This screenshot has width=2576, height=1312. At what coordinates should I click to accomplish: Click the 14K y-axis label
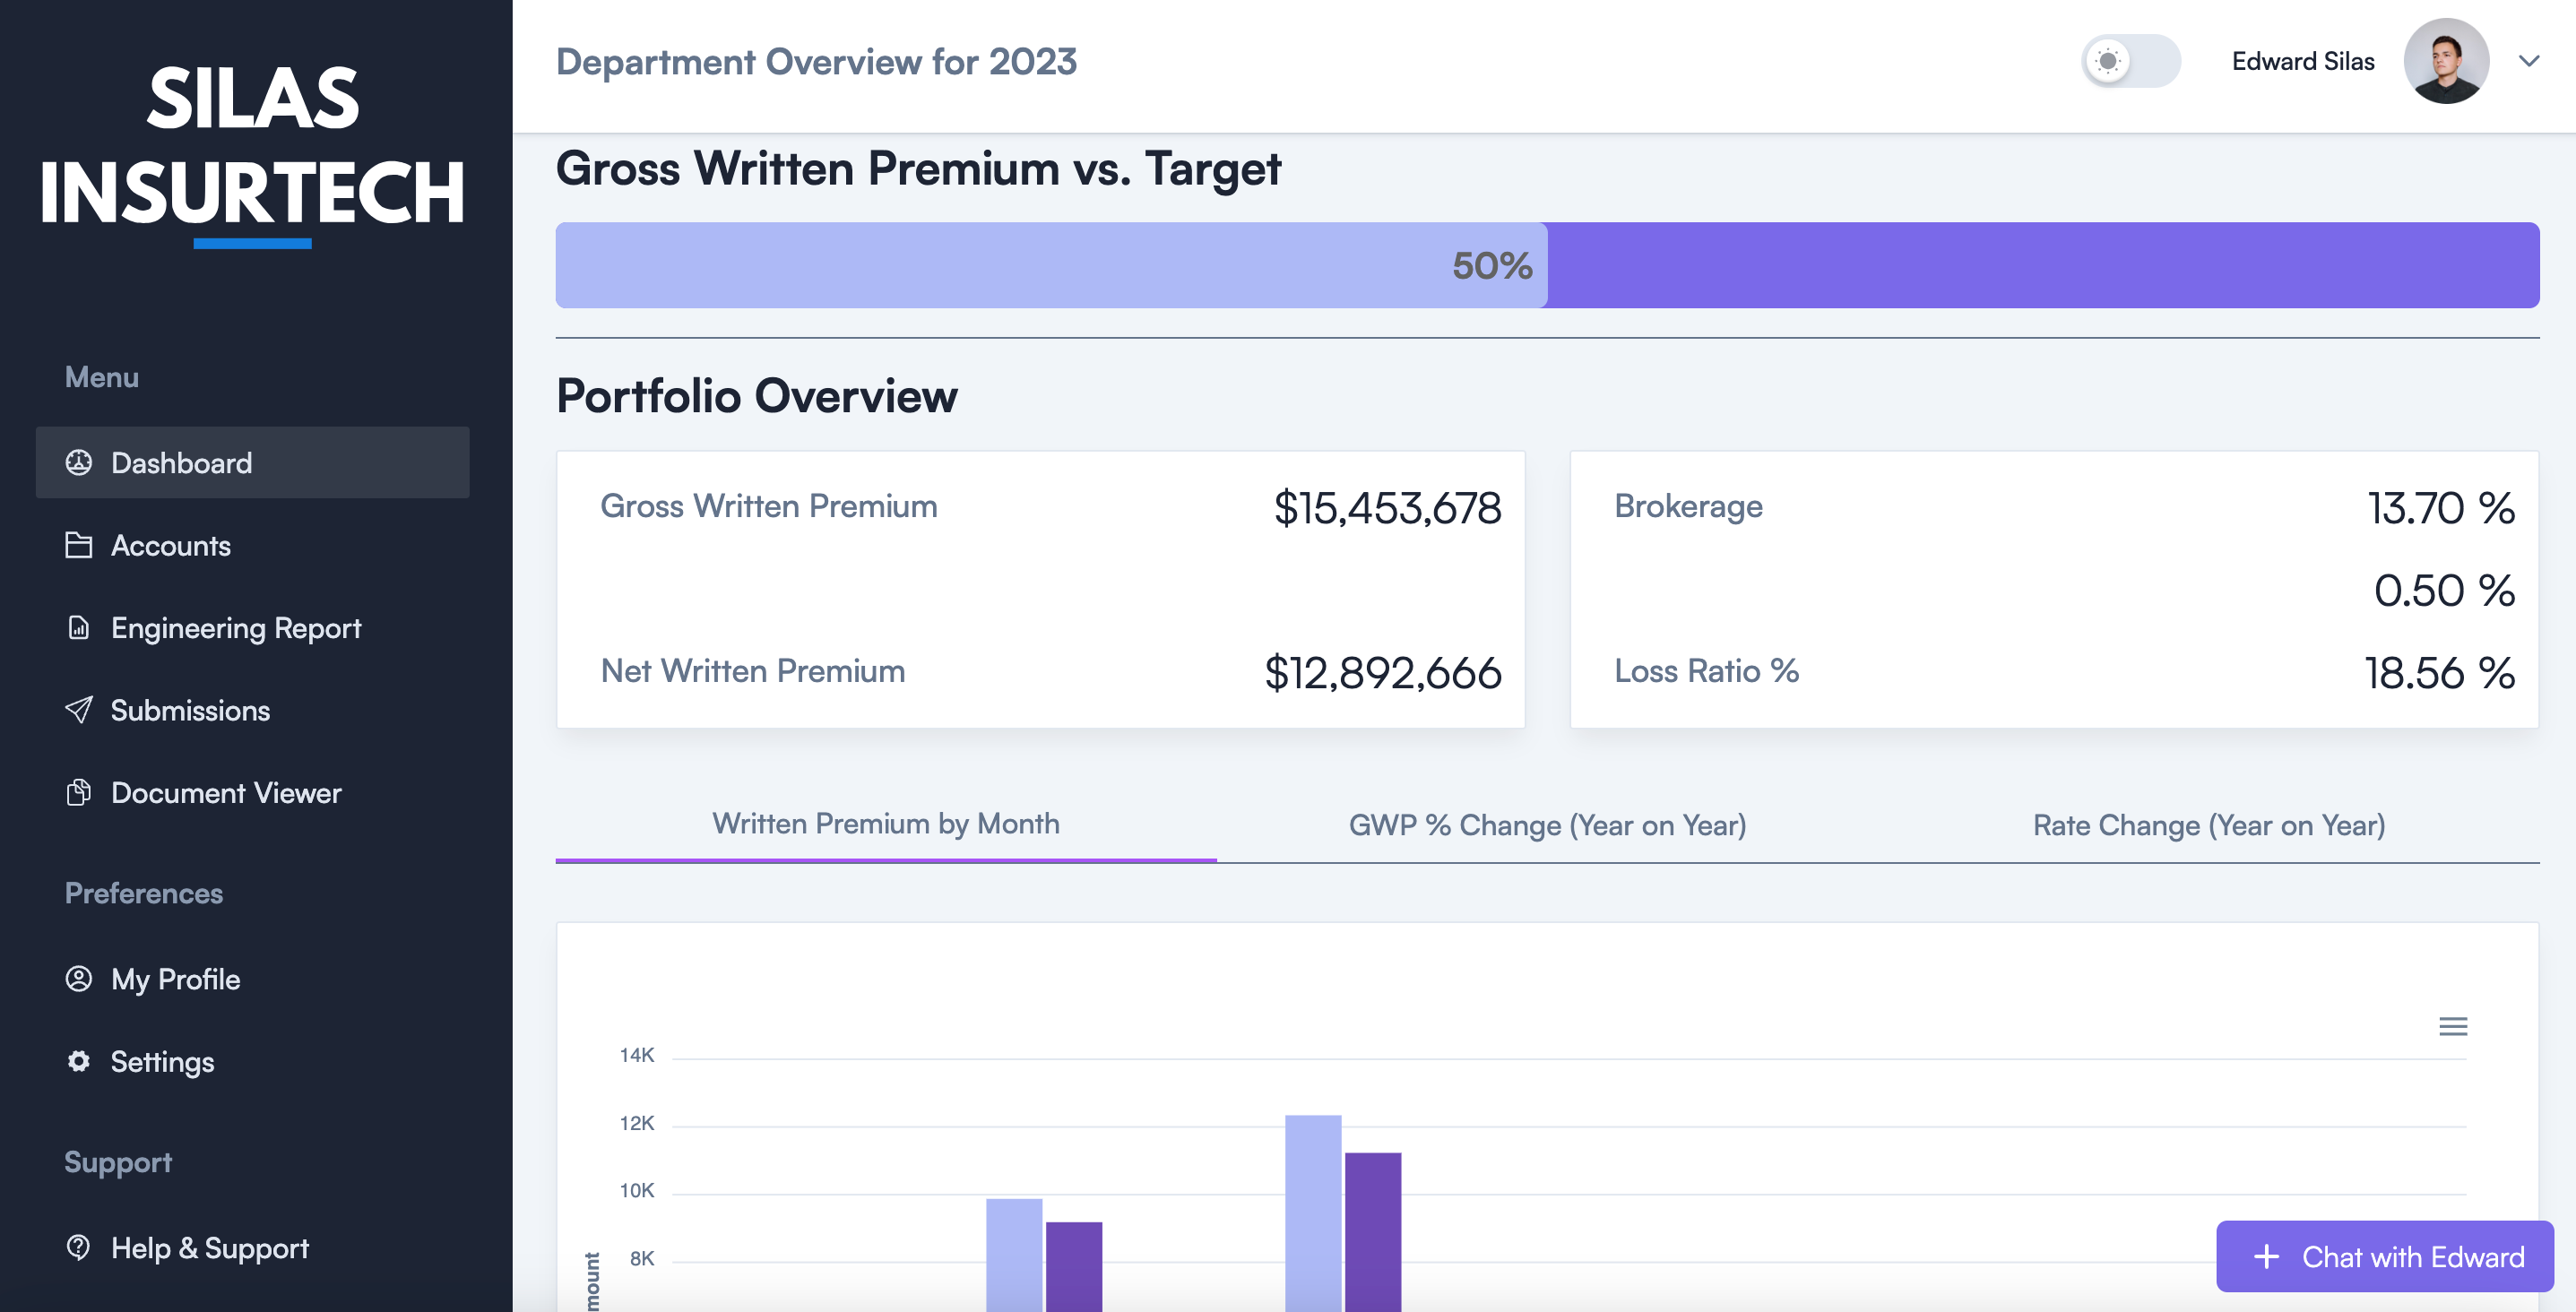(637, 1055)
